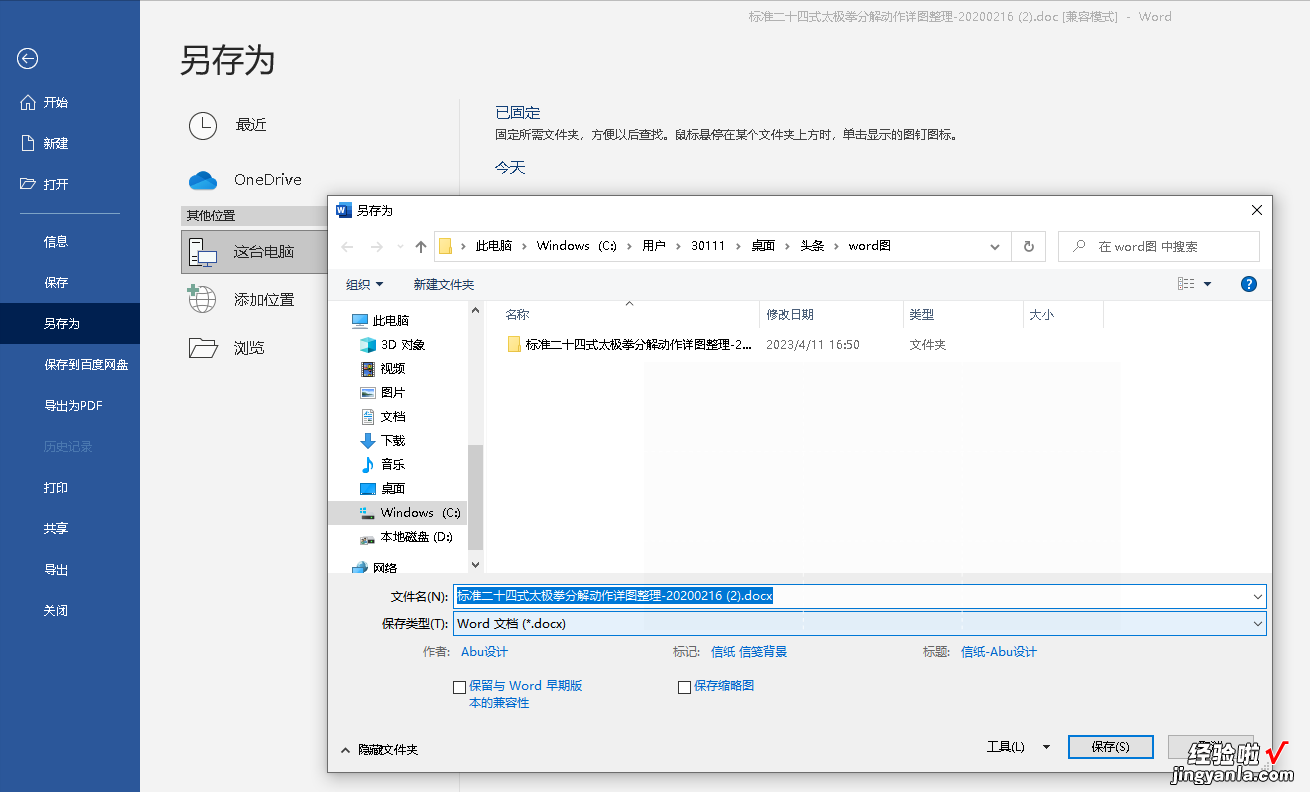Open the 导出 page in the sidebar
1310x792 pixels.
[x=56, y=569]
